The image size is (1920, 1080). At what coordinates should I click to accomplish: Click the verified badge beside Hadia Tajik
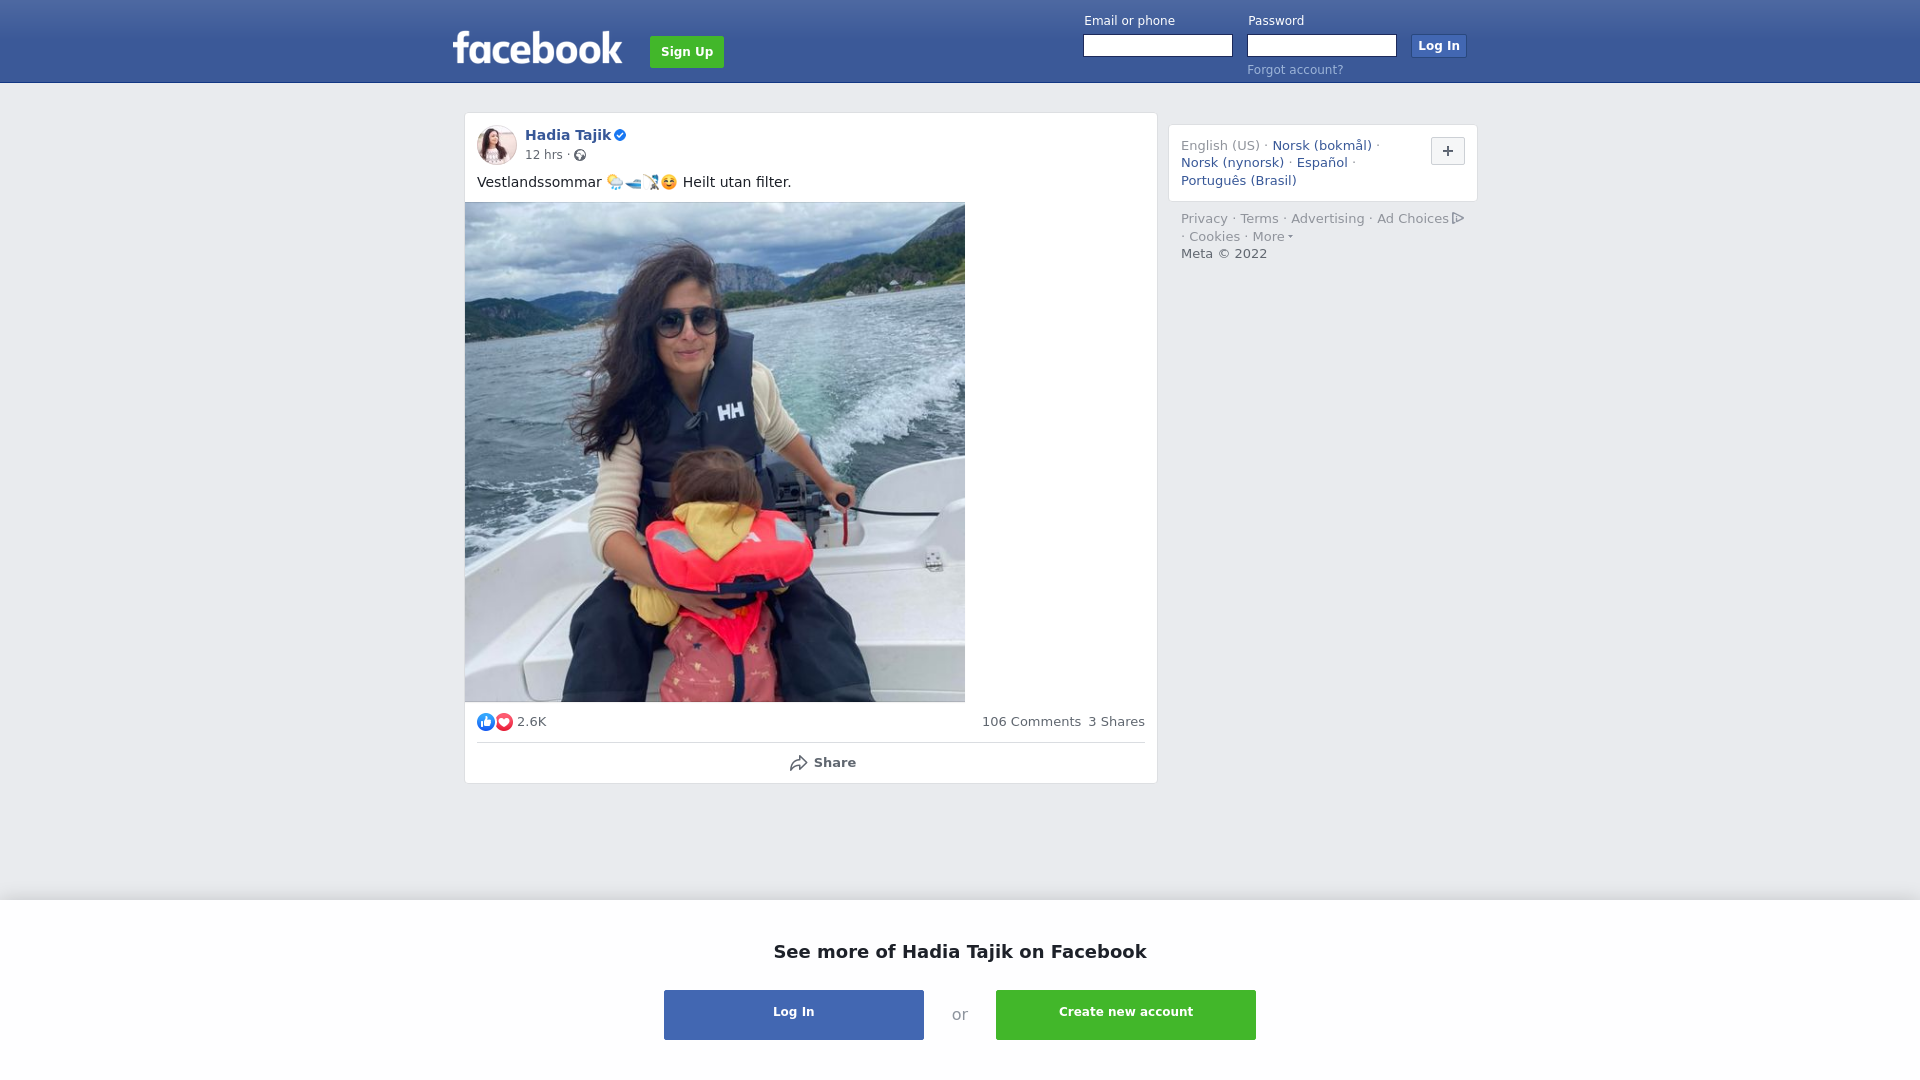click(620, 135)
